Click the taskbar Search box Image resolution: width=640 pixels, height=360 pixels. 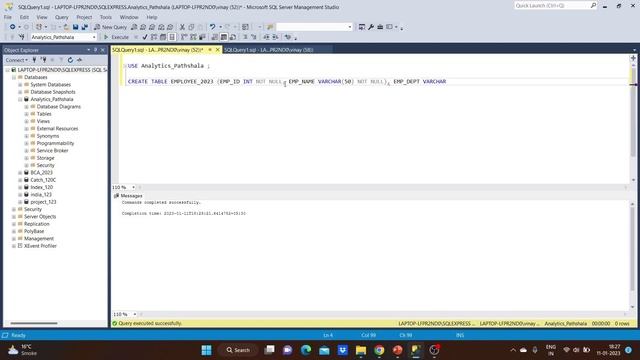(238, 350)
